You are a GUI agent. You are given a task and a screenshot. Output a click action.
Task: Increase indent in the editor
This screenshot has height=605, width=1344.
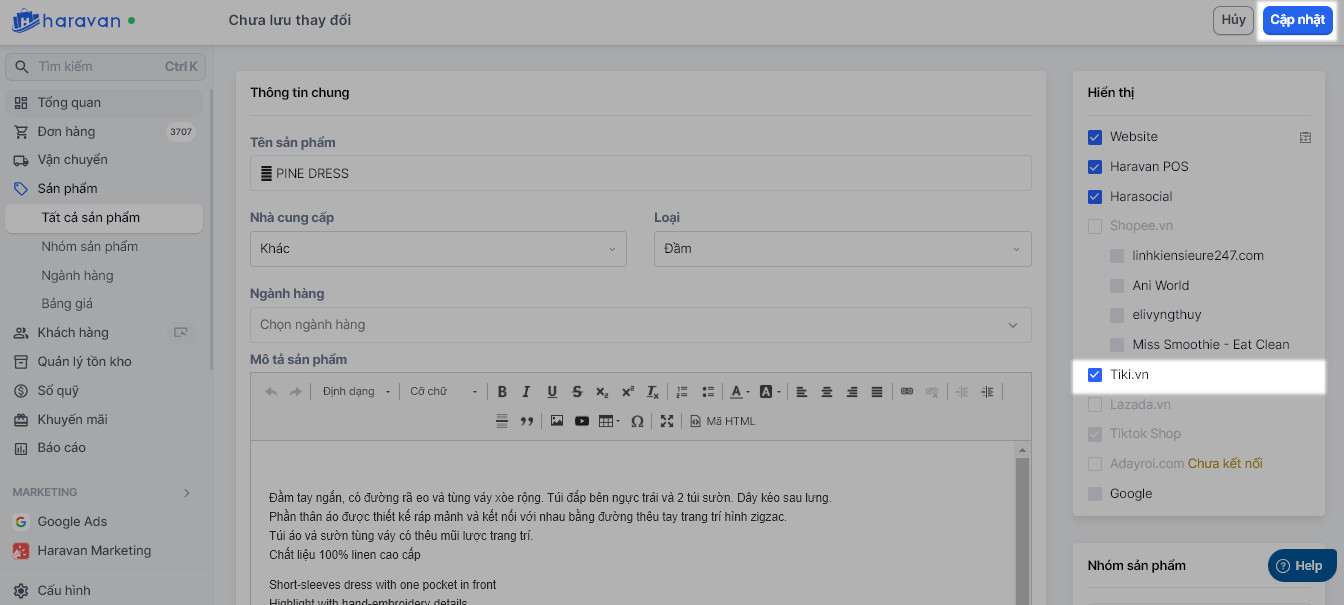pyautogui.click(x=987, y=392)
